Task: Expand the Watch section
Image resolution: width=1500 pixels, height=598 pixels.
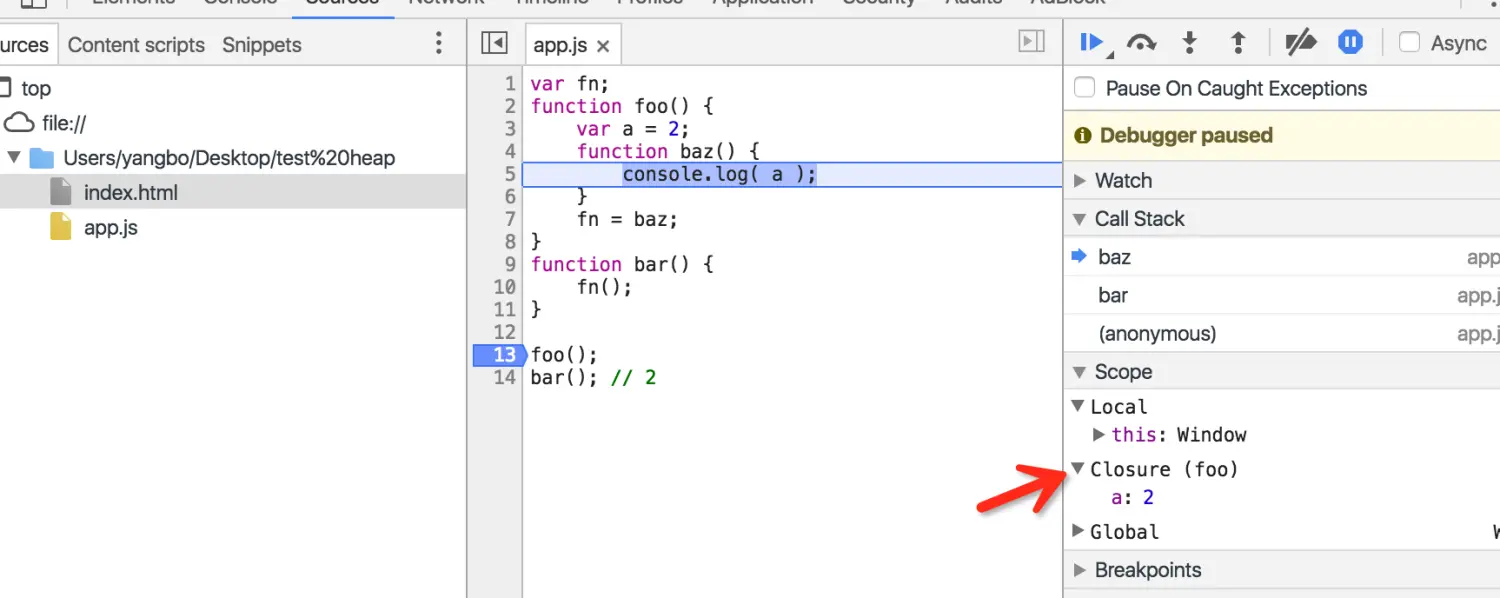Action: coord(1080,181)
